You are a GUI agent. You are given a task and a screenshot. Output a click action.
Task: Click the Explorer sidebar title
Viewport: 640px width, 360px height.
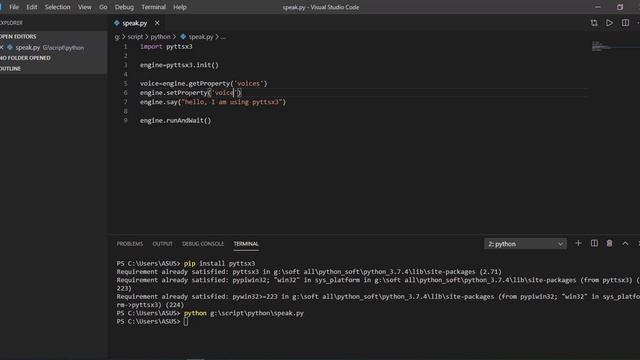click(x=11, y=23)
